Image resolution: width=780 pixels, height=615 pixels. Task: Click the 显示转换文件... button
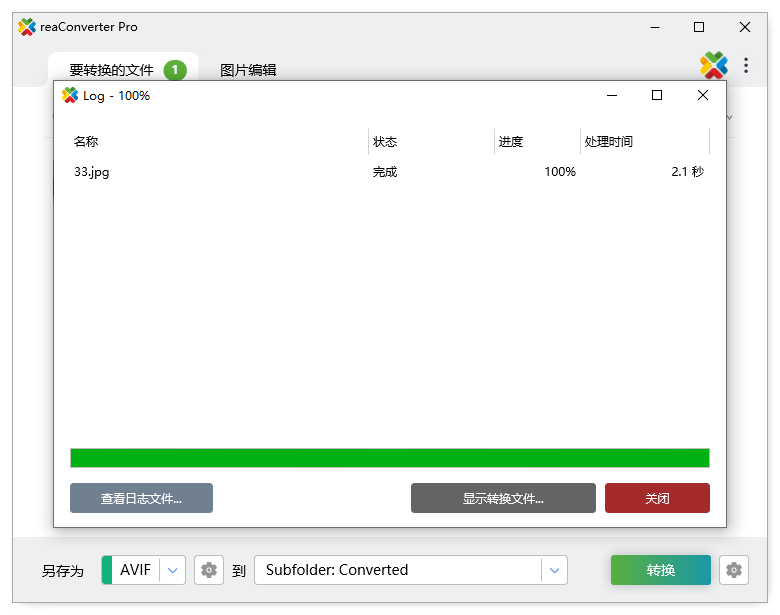point(503,498)
